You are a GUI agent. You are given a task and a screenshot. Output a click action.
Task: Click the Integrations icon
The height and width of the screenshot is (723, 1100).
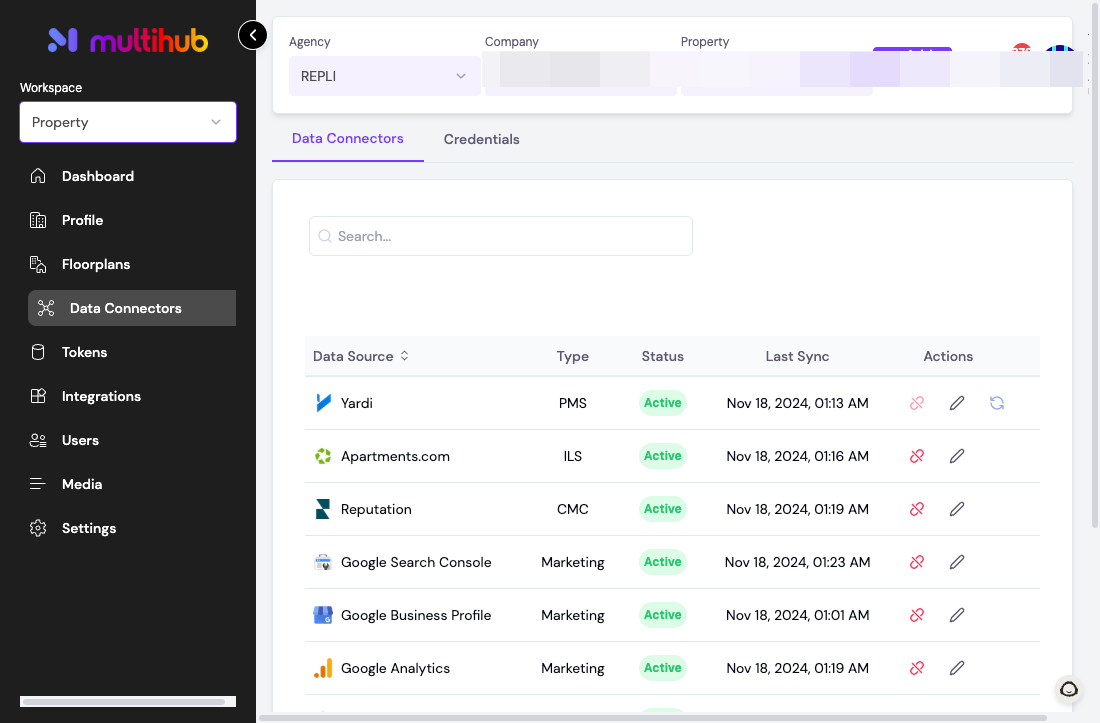tap(38, 396)
